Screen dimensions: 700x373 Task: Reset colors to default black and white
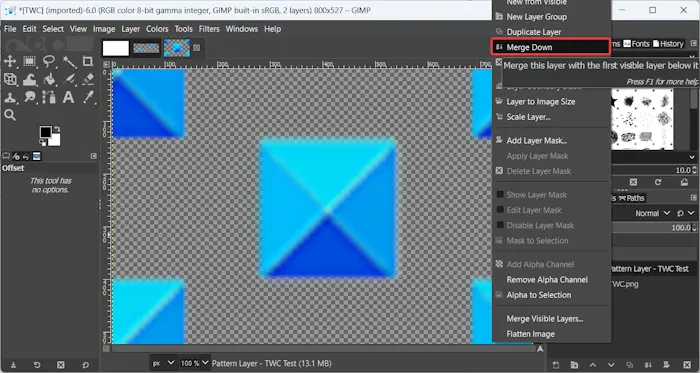click(x=42, y=142)
